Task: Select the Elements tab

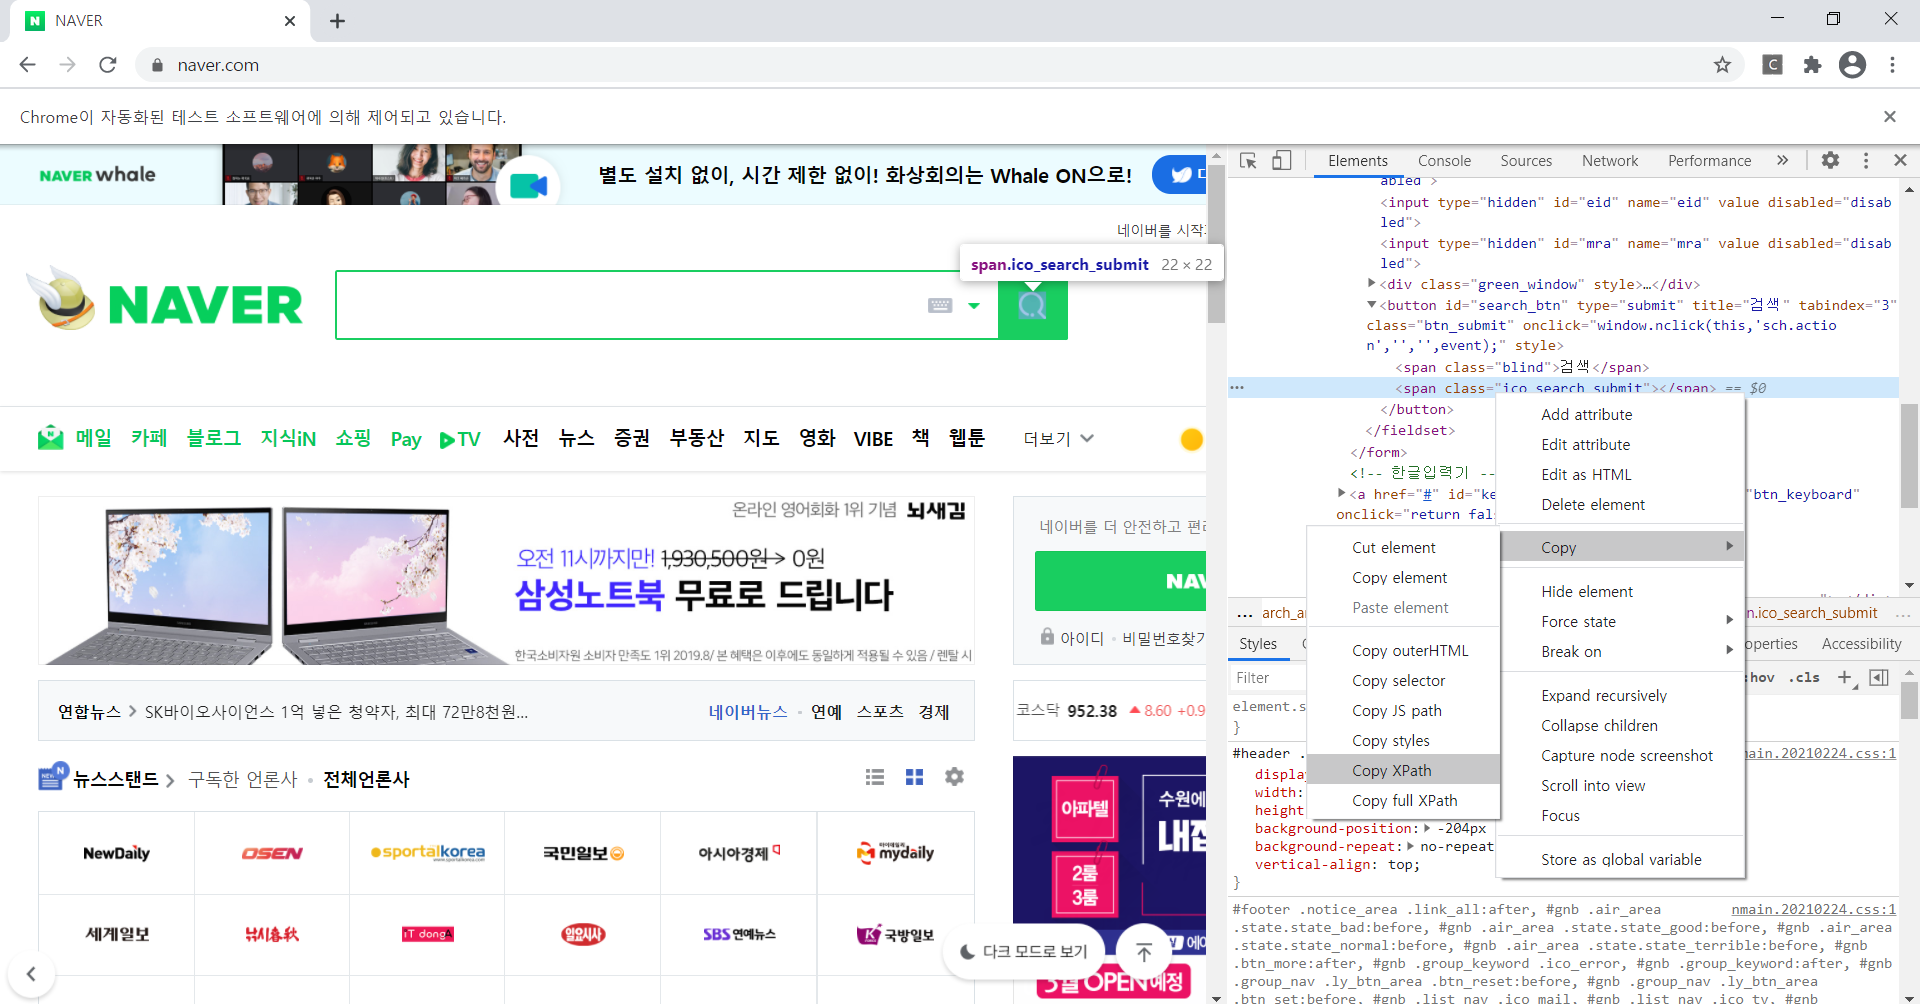Action: (1358, 161)
